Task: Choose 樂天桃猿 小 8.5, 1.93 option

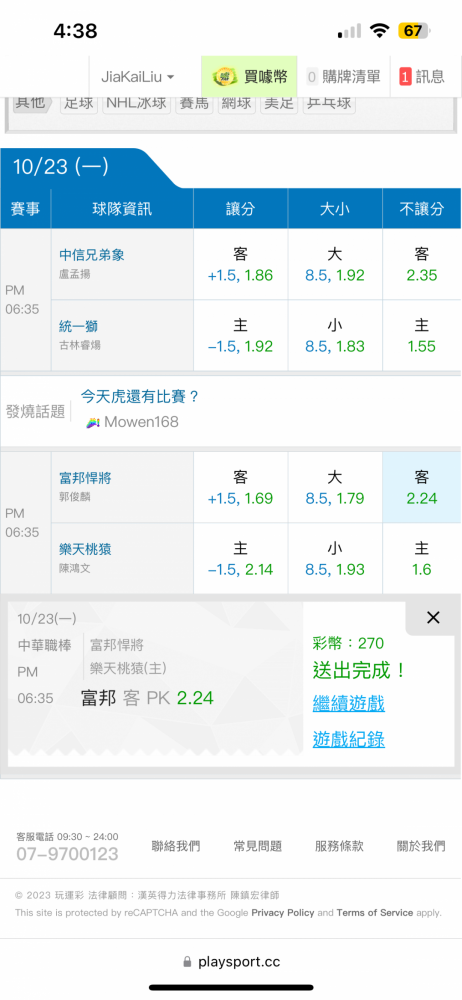Action: [x=335, y=559]
